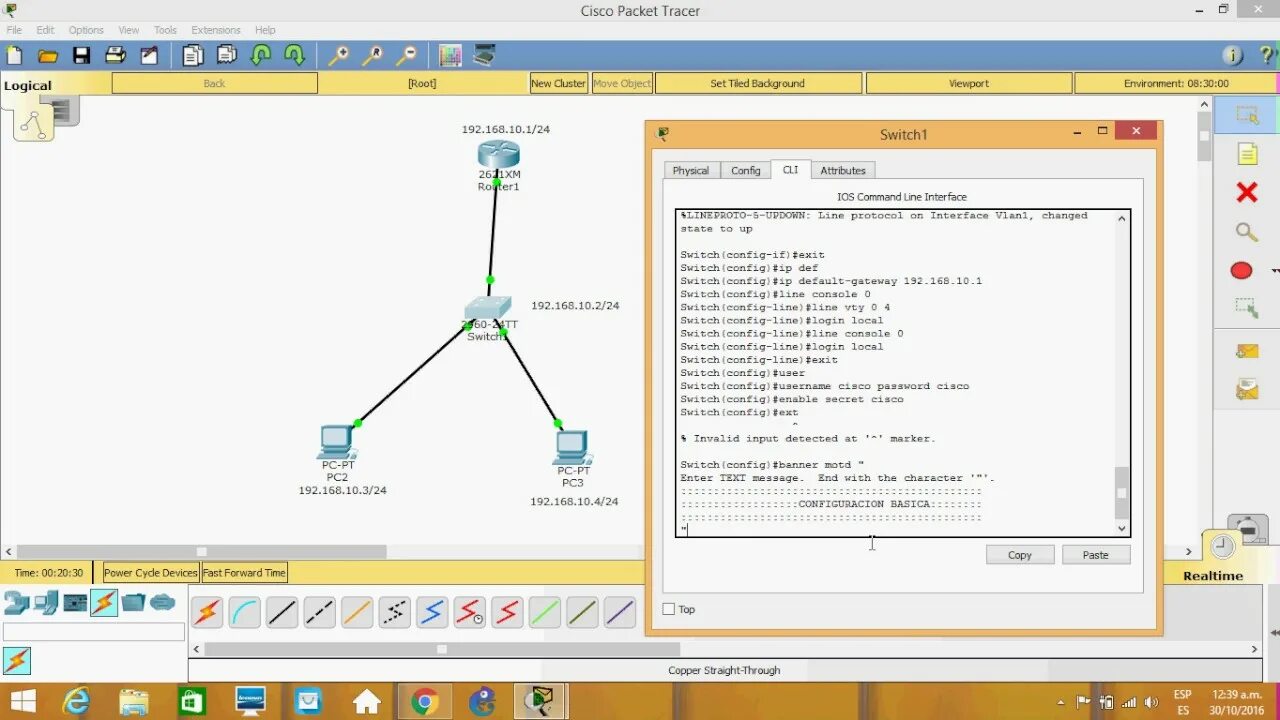Click the Add Complex PDU envelope icon
The height and width of the screenshot is (720, 1280).
[x=1247, y=389]
